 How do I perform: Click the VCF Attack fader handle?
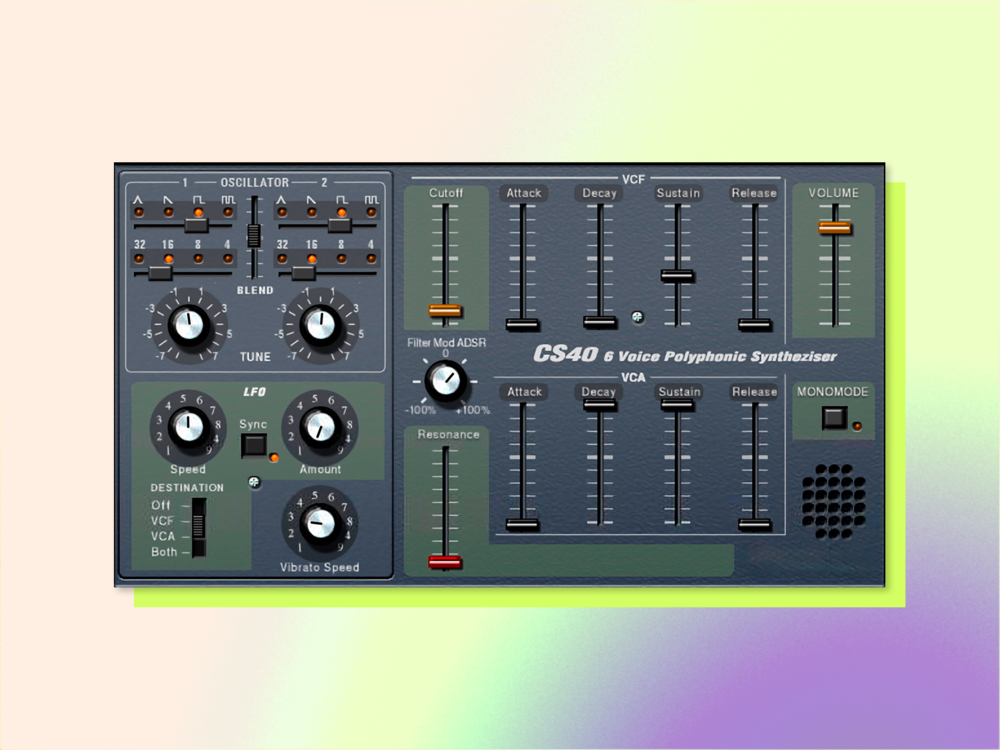pyautogui.click(x=522, y=324)
